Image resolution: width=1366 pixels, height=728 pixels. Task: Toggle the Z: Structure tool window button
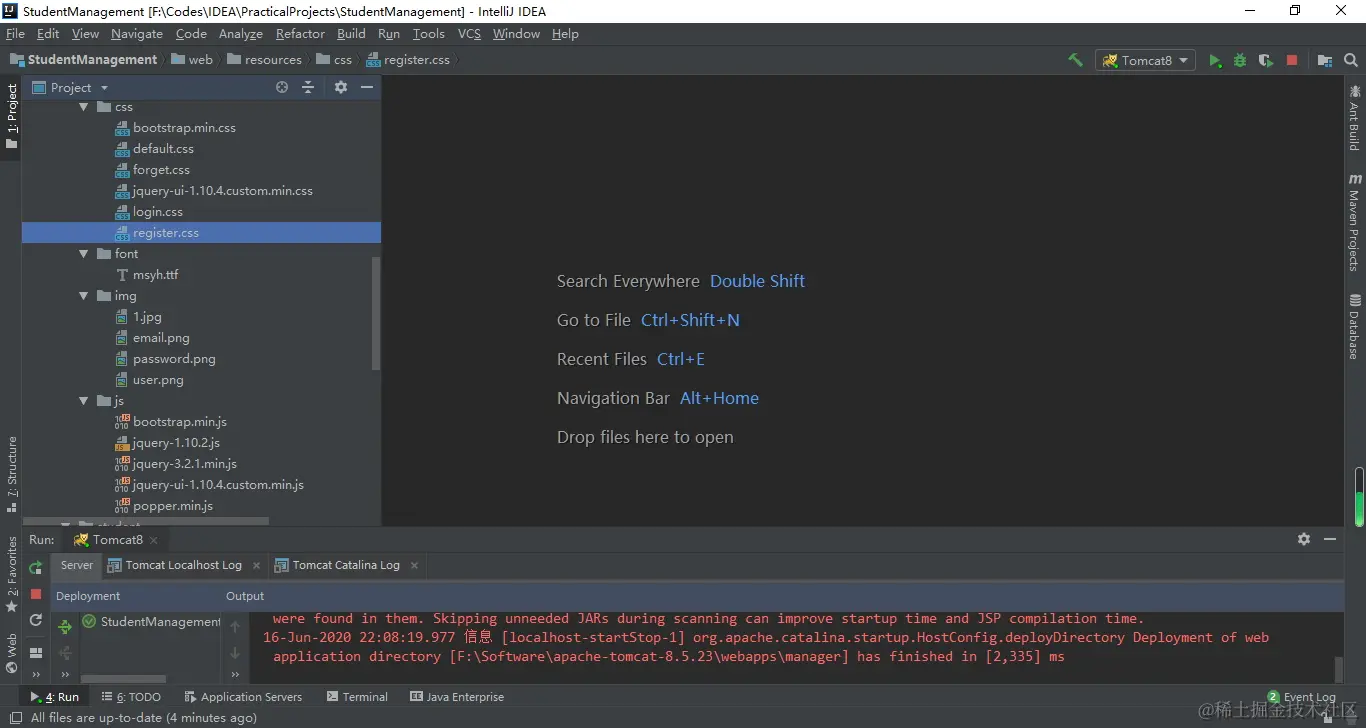pos(12,474)
